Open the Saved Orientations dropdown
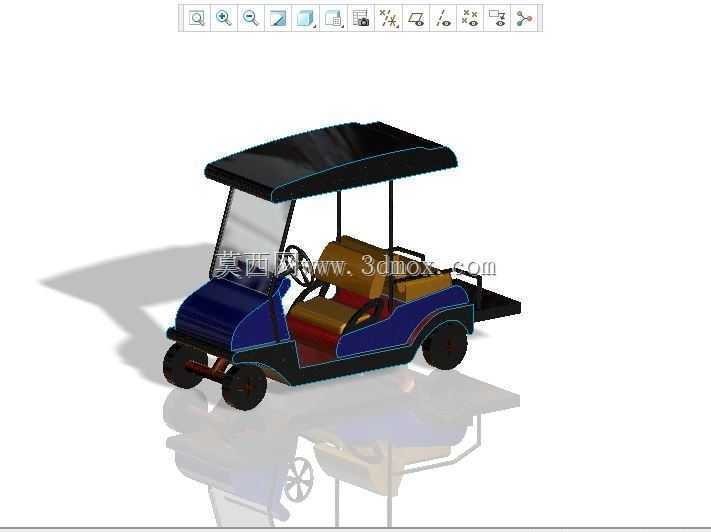Screen dimensions: 711x532 click(x=334, y=19)
